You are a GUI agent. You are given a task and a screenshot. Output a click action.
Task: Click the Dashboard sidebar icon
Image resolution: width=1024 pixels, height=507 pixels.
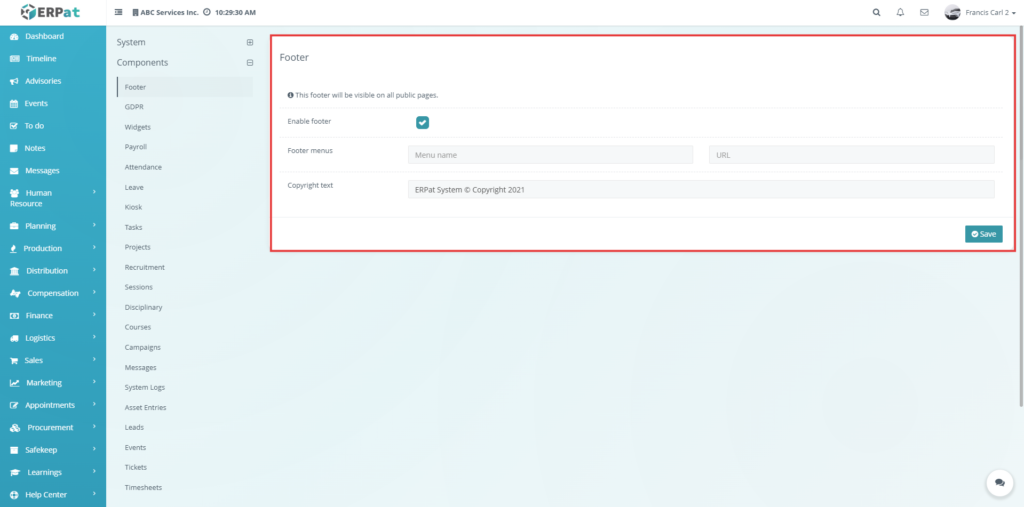point(14,37)
